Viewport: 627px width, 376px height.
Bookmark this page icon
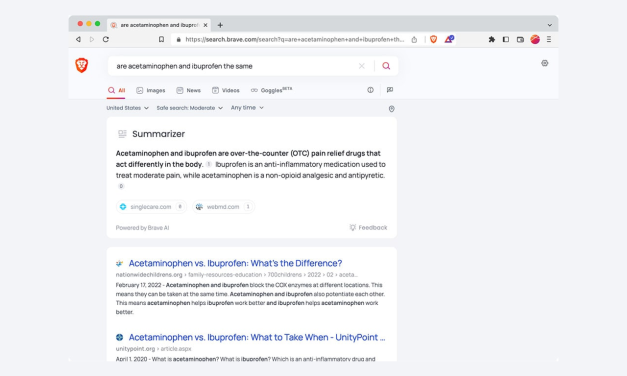tap(161, 39)
